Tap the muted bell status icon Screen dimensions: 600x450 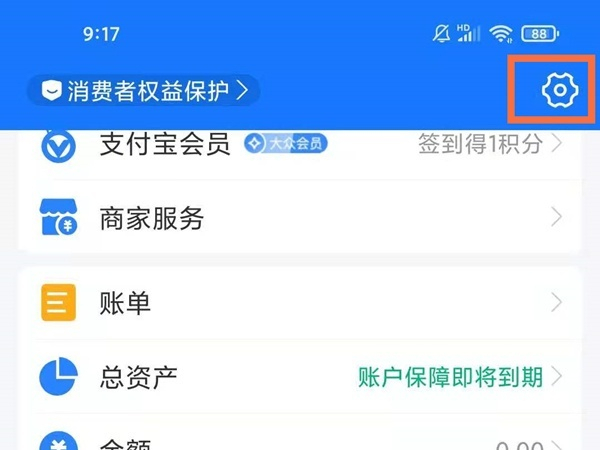(441, 34)
